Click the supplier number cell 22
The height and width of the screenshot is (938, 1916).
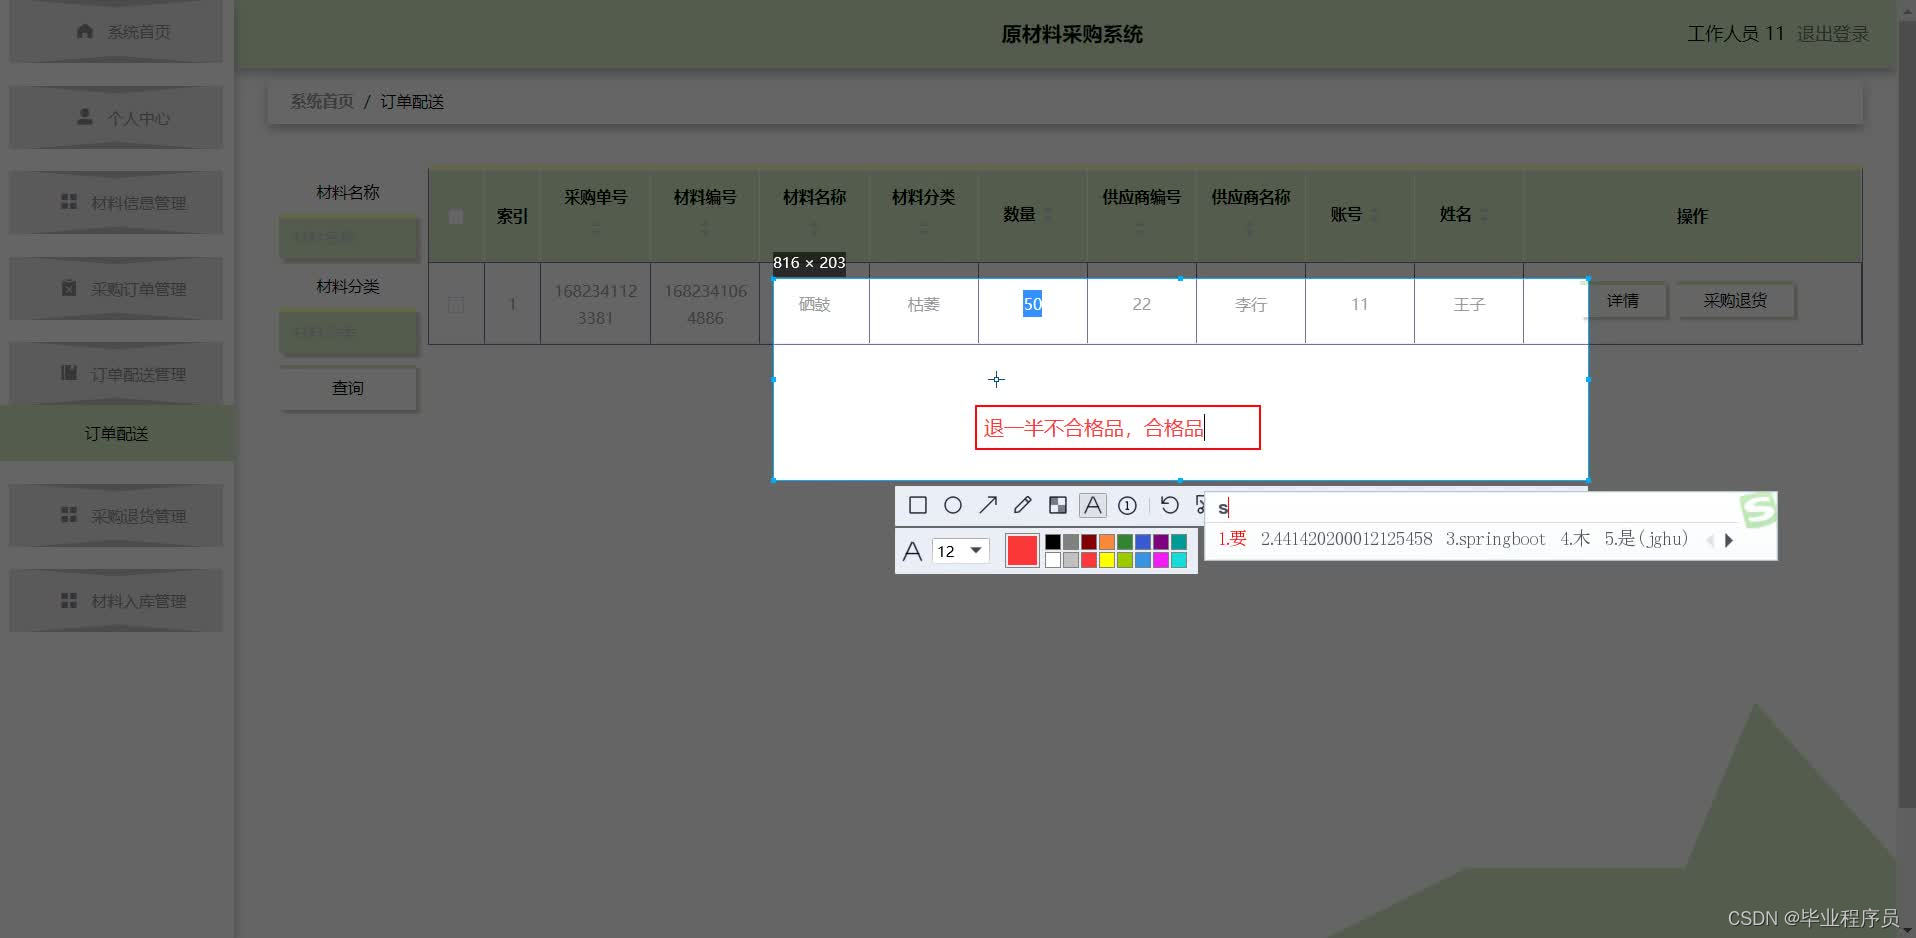(1141, 304)
